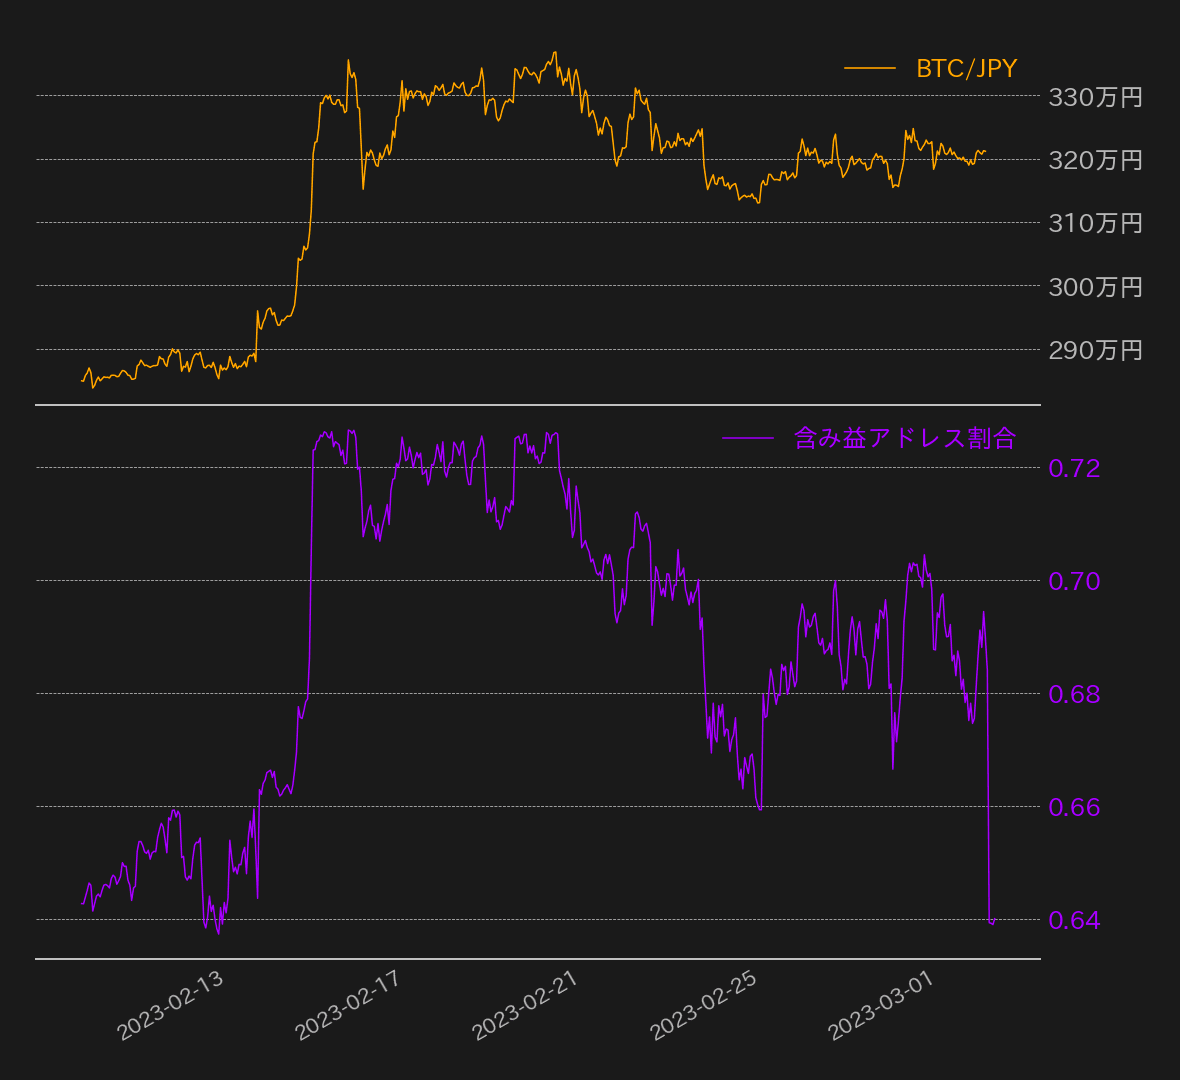Pick the 300万円 y-axis label

[x=1095, y=287]
